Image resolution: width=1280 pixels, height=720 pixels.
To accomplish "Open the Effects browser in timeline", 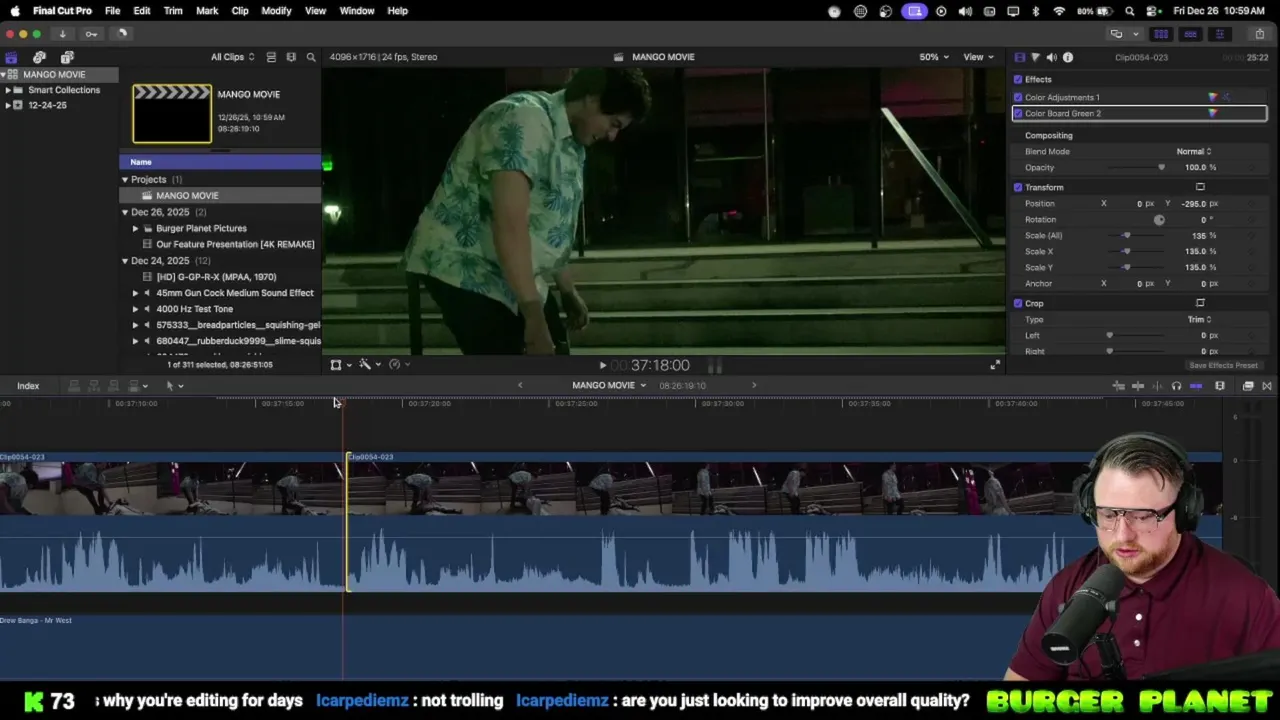I will [1248, 386].
